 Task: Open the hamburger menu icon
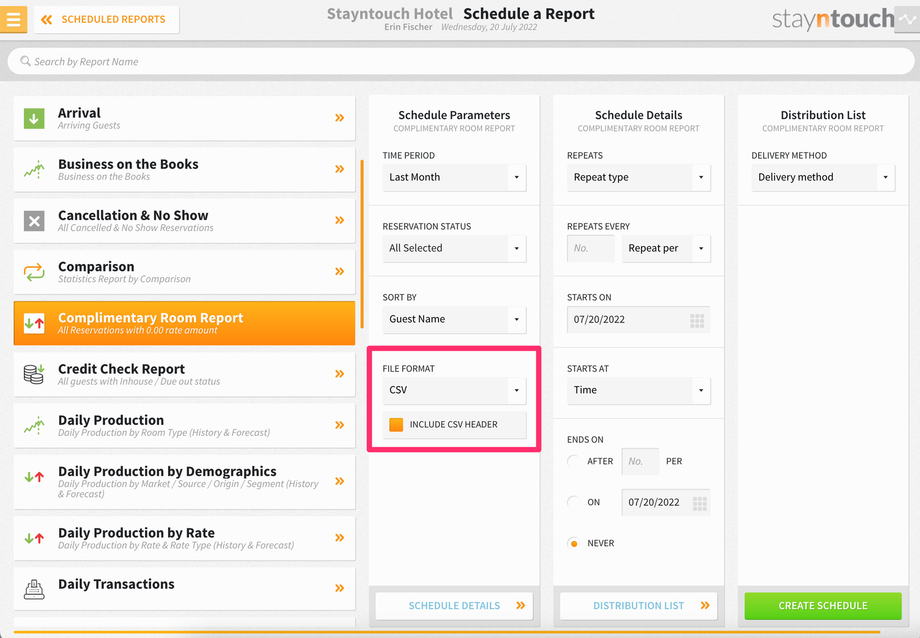[x=13, y=19]
